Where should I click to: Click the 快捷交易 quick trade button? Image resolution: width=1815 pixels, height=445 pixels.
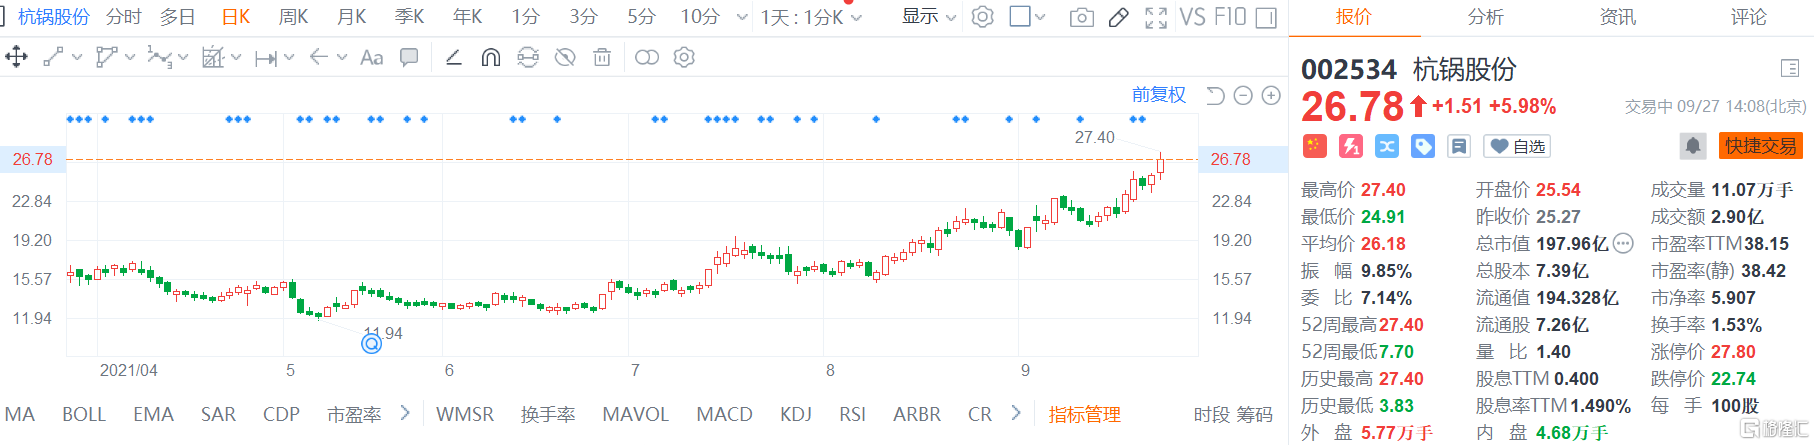coord(1761,146)
